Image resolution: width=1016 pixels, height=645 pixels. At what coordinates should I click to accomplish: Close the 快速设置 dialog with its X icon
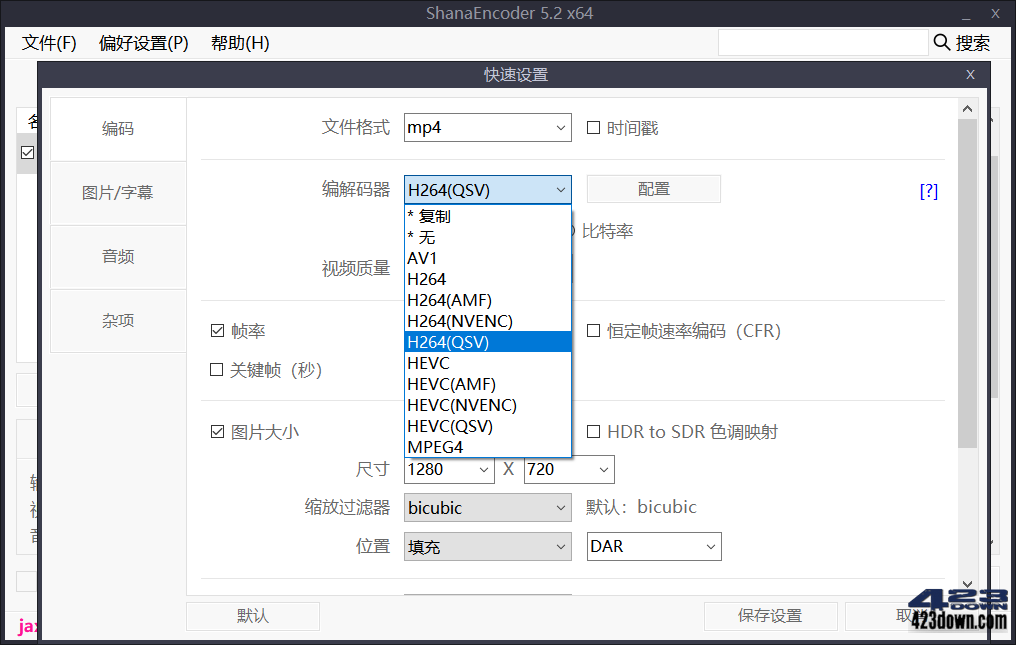[x=969, y=74]
